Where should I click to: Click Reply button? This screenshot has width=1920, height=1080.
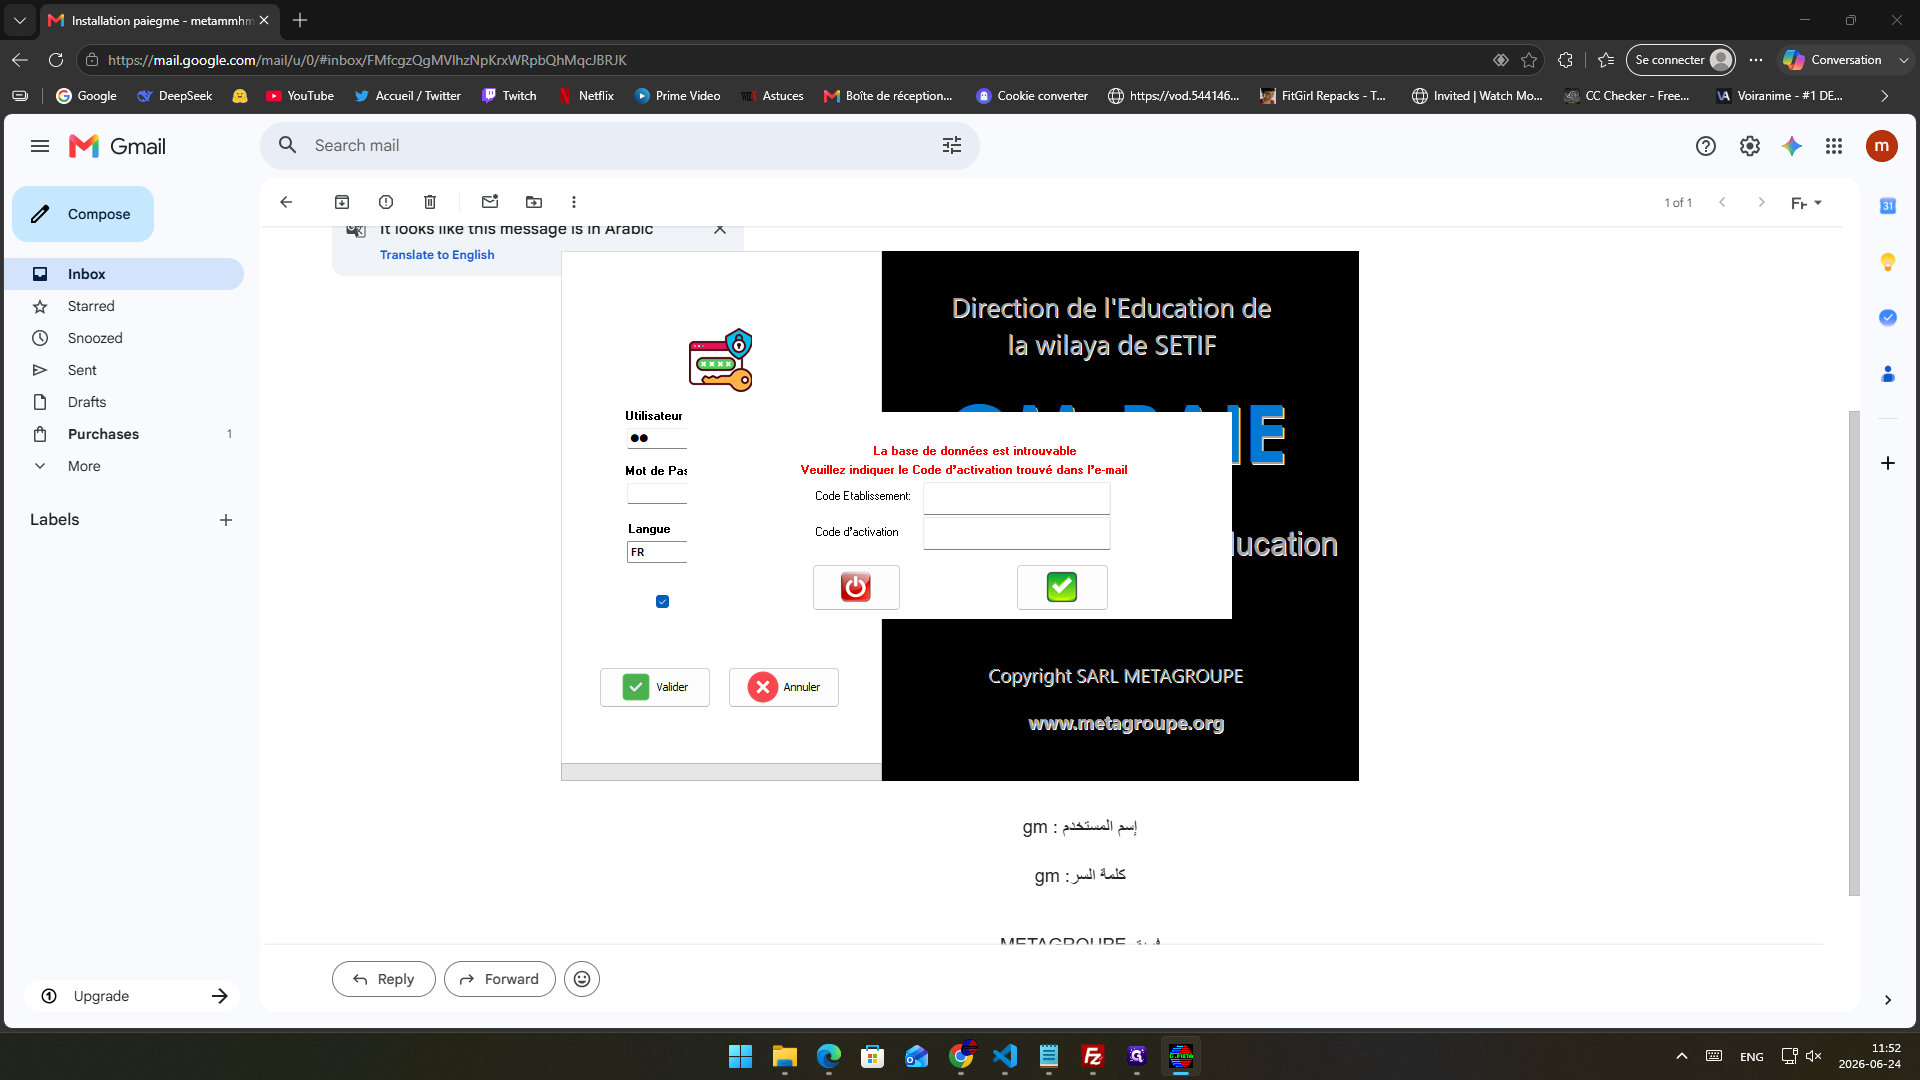[384, 979]
